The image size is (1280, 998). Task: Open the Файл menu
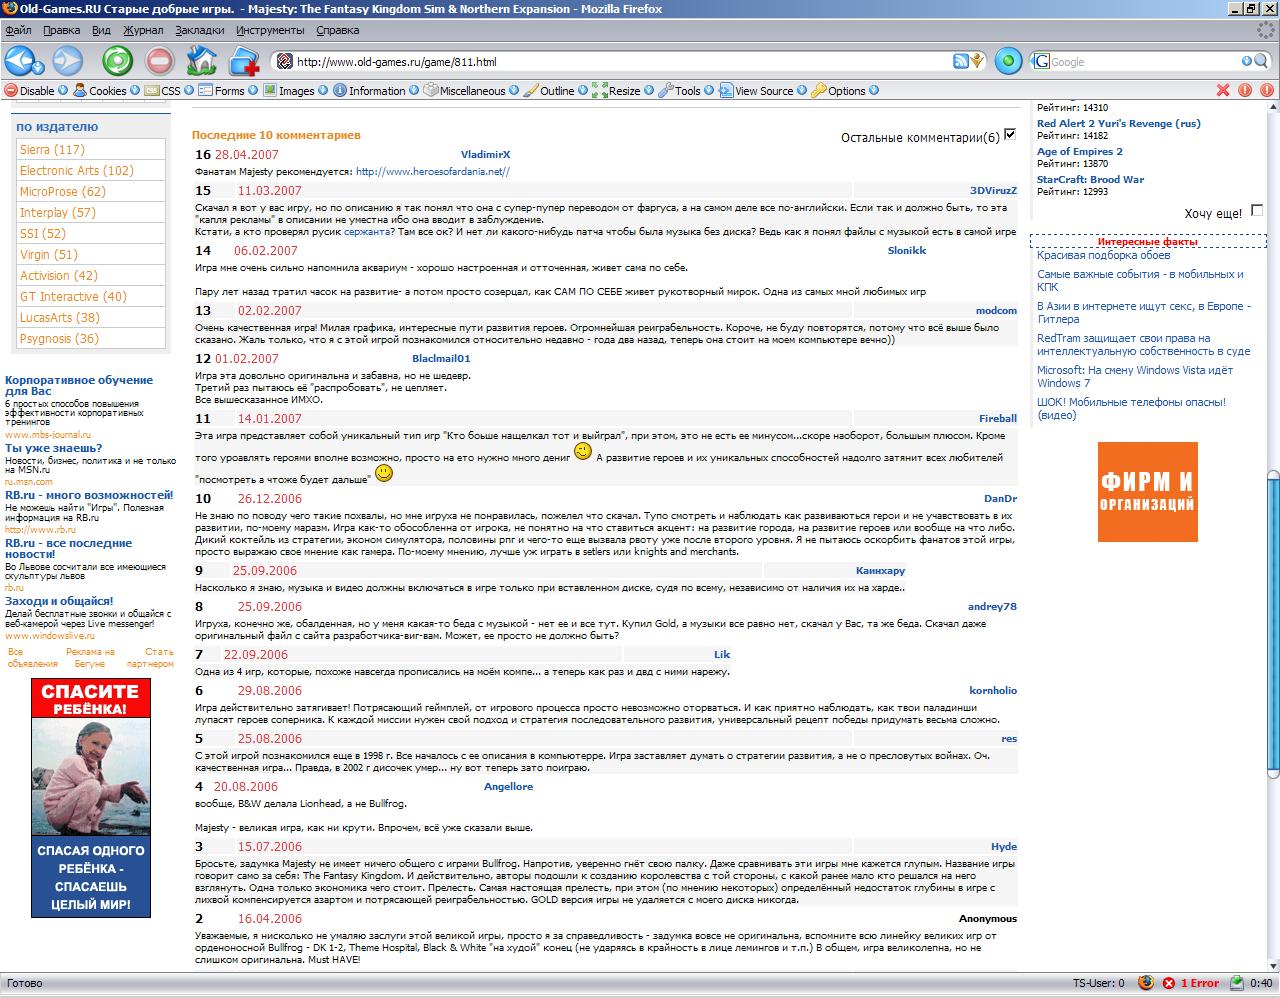point(18,31)
